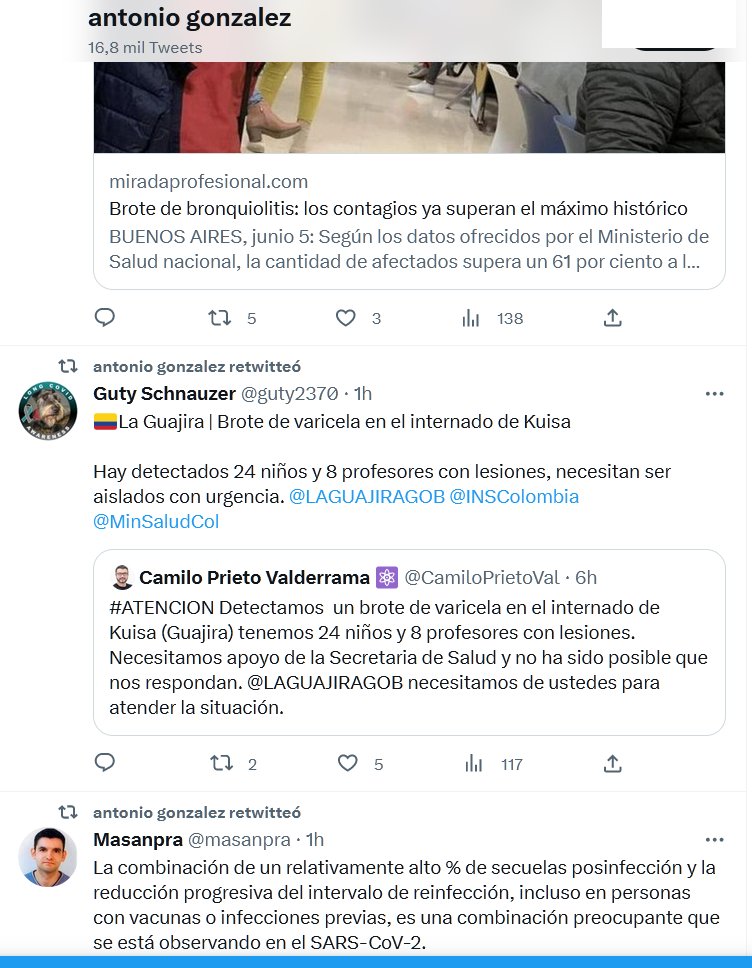Retweet Guty Schnauzer's tweet with 2 retweets

click(222, 764)
